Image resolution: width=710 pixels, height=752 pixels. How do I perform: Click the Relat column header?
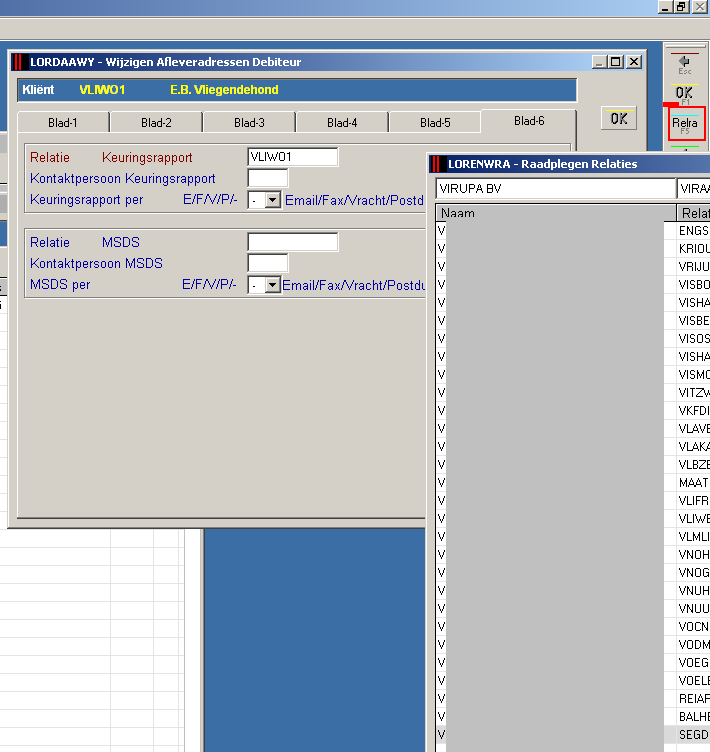tap(694, 213)
